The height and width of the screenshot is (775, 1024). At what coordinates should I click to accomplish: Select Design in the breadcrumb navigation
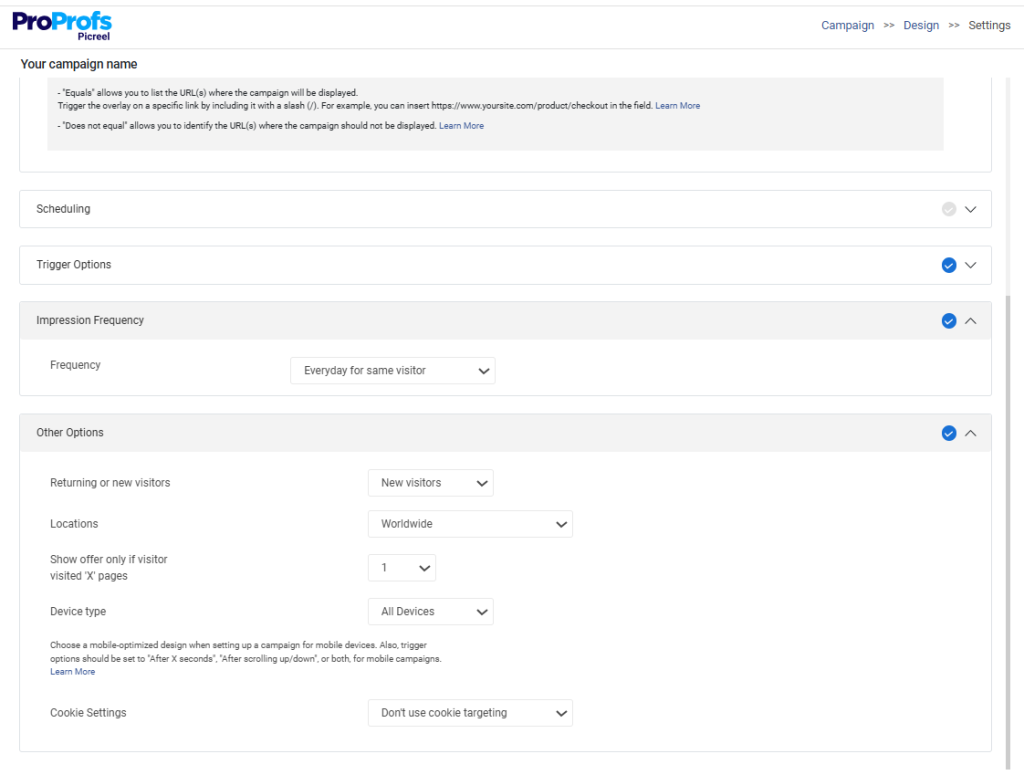click(921, 24)
